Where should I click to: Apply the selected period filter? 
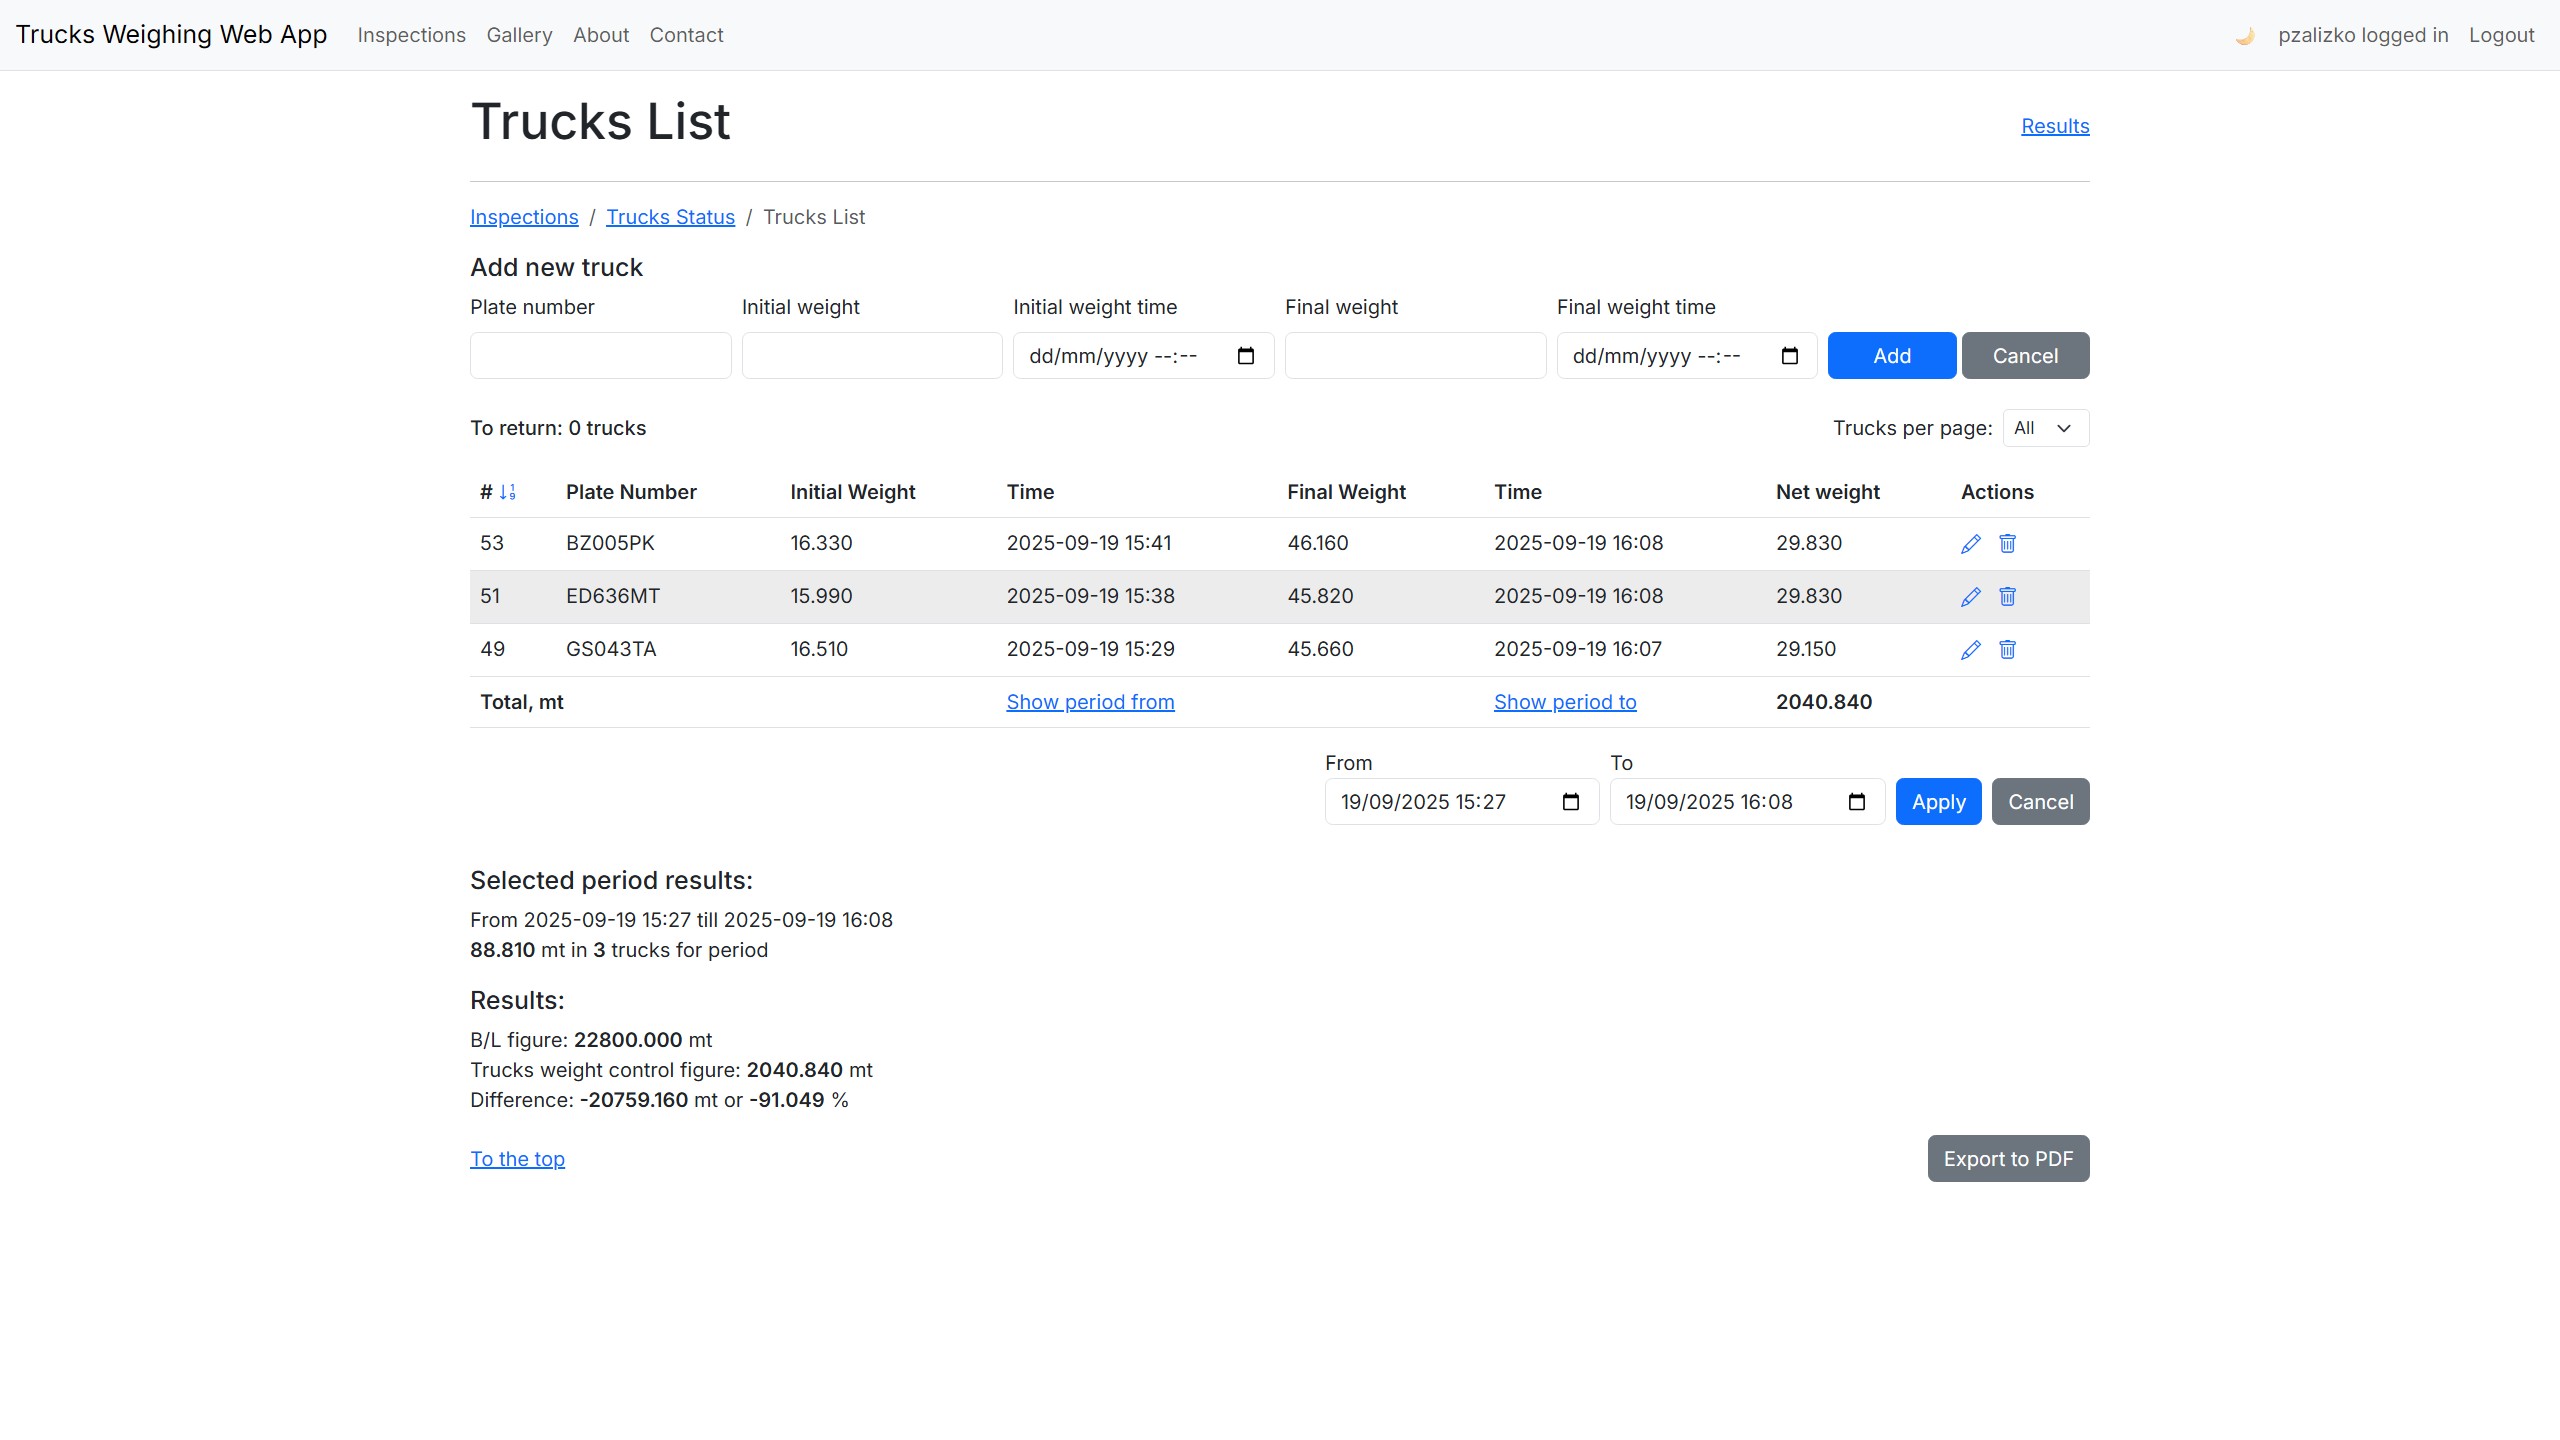[1937, 802]
